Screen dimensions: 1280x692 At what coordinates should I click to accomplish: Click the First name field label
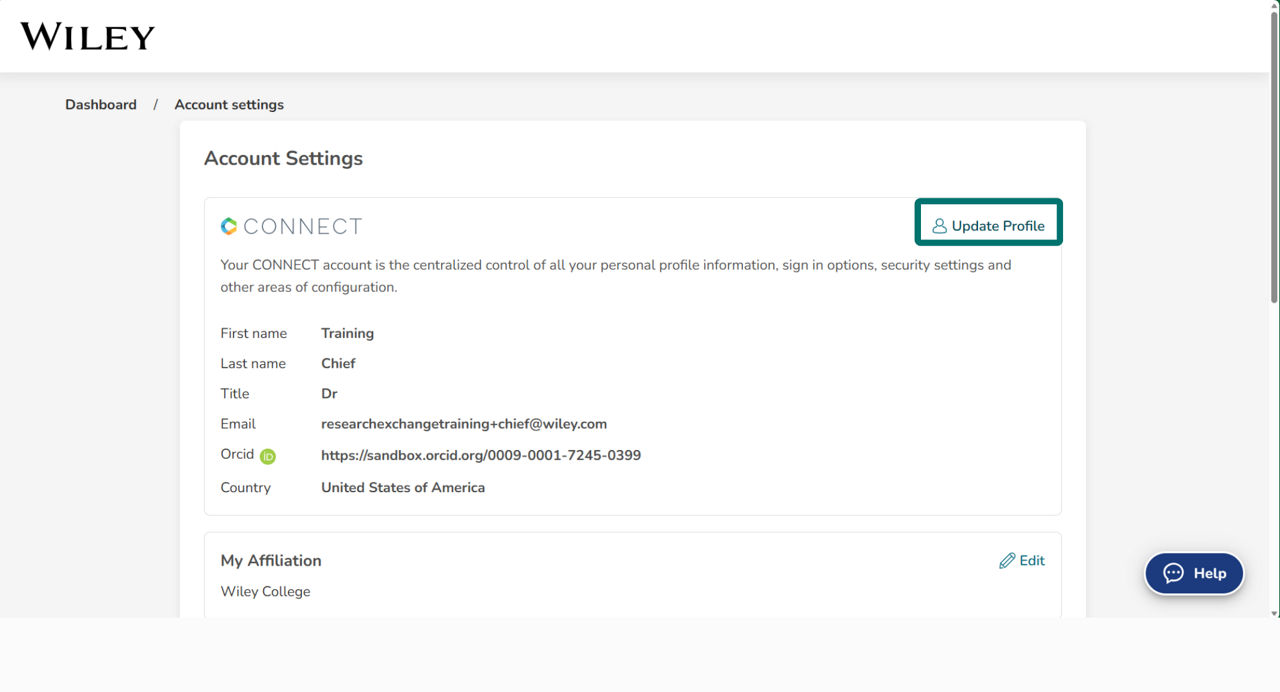[x=254, y=334]
